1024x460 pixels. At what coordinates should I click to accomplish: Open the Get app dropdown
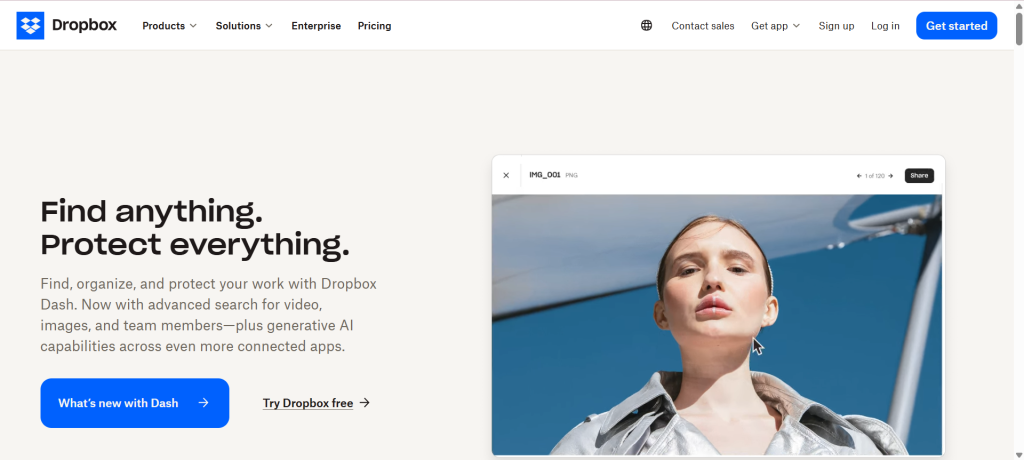point(775,26)
